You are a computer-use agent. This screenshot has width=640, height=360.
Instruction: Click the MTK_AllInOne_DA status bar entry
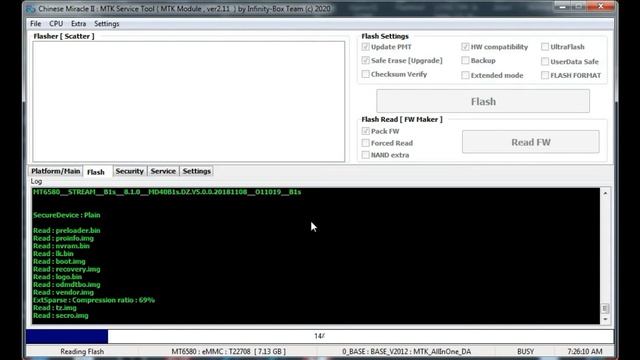407,351
